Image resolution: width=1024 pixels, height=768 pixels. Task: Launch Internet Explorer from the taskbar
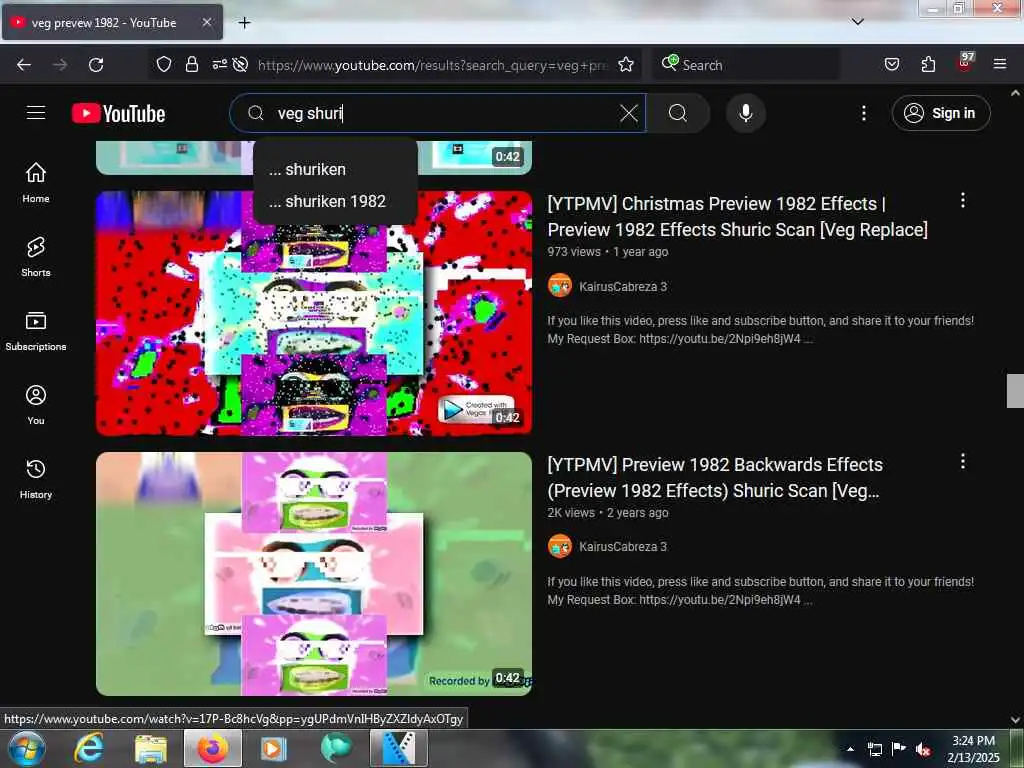89,748
